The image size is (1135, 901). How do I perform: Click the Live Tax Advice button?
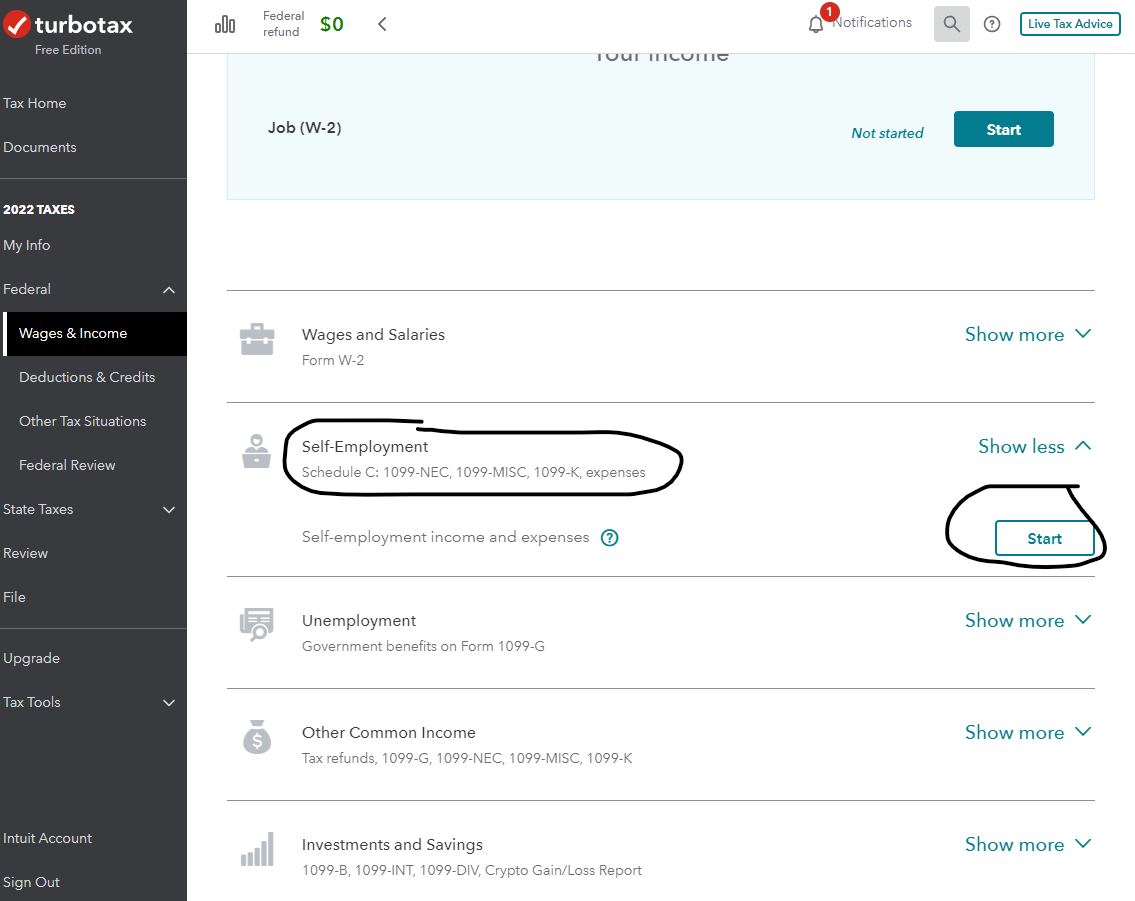(x=1069, y=24)
